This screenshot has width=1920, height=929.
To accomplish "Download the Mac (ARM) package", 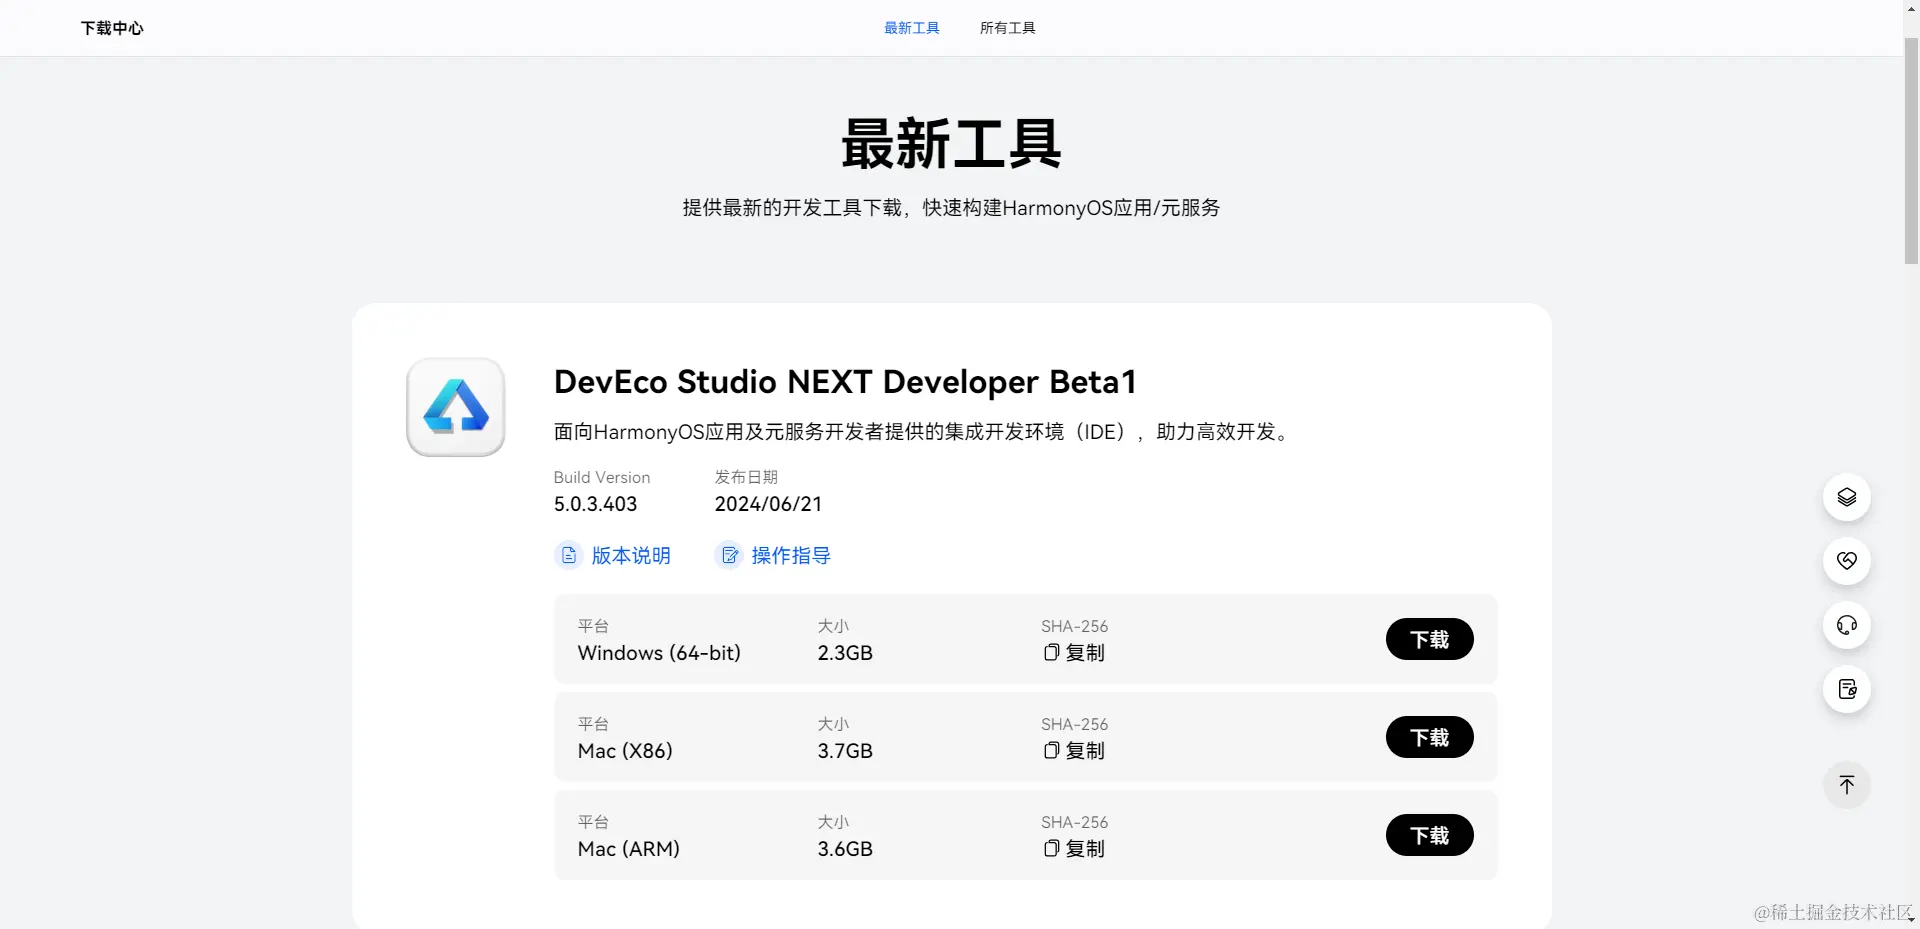I will click(x=1429, y=835).
